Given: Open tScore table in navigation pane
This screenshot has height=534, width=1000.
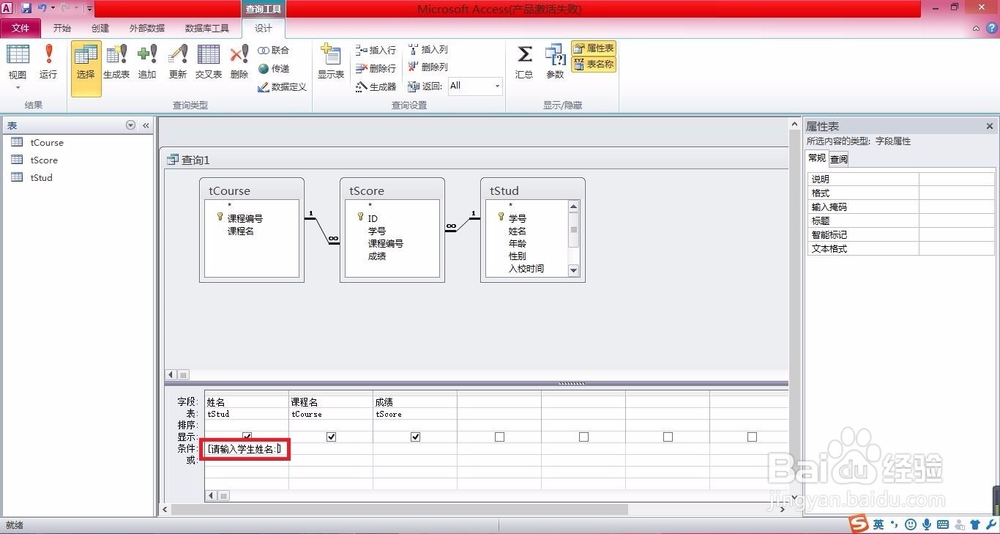Looking at the screenshot, I should point(44,160).
